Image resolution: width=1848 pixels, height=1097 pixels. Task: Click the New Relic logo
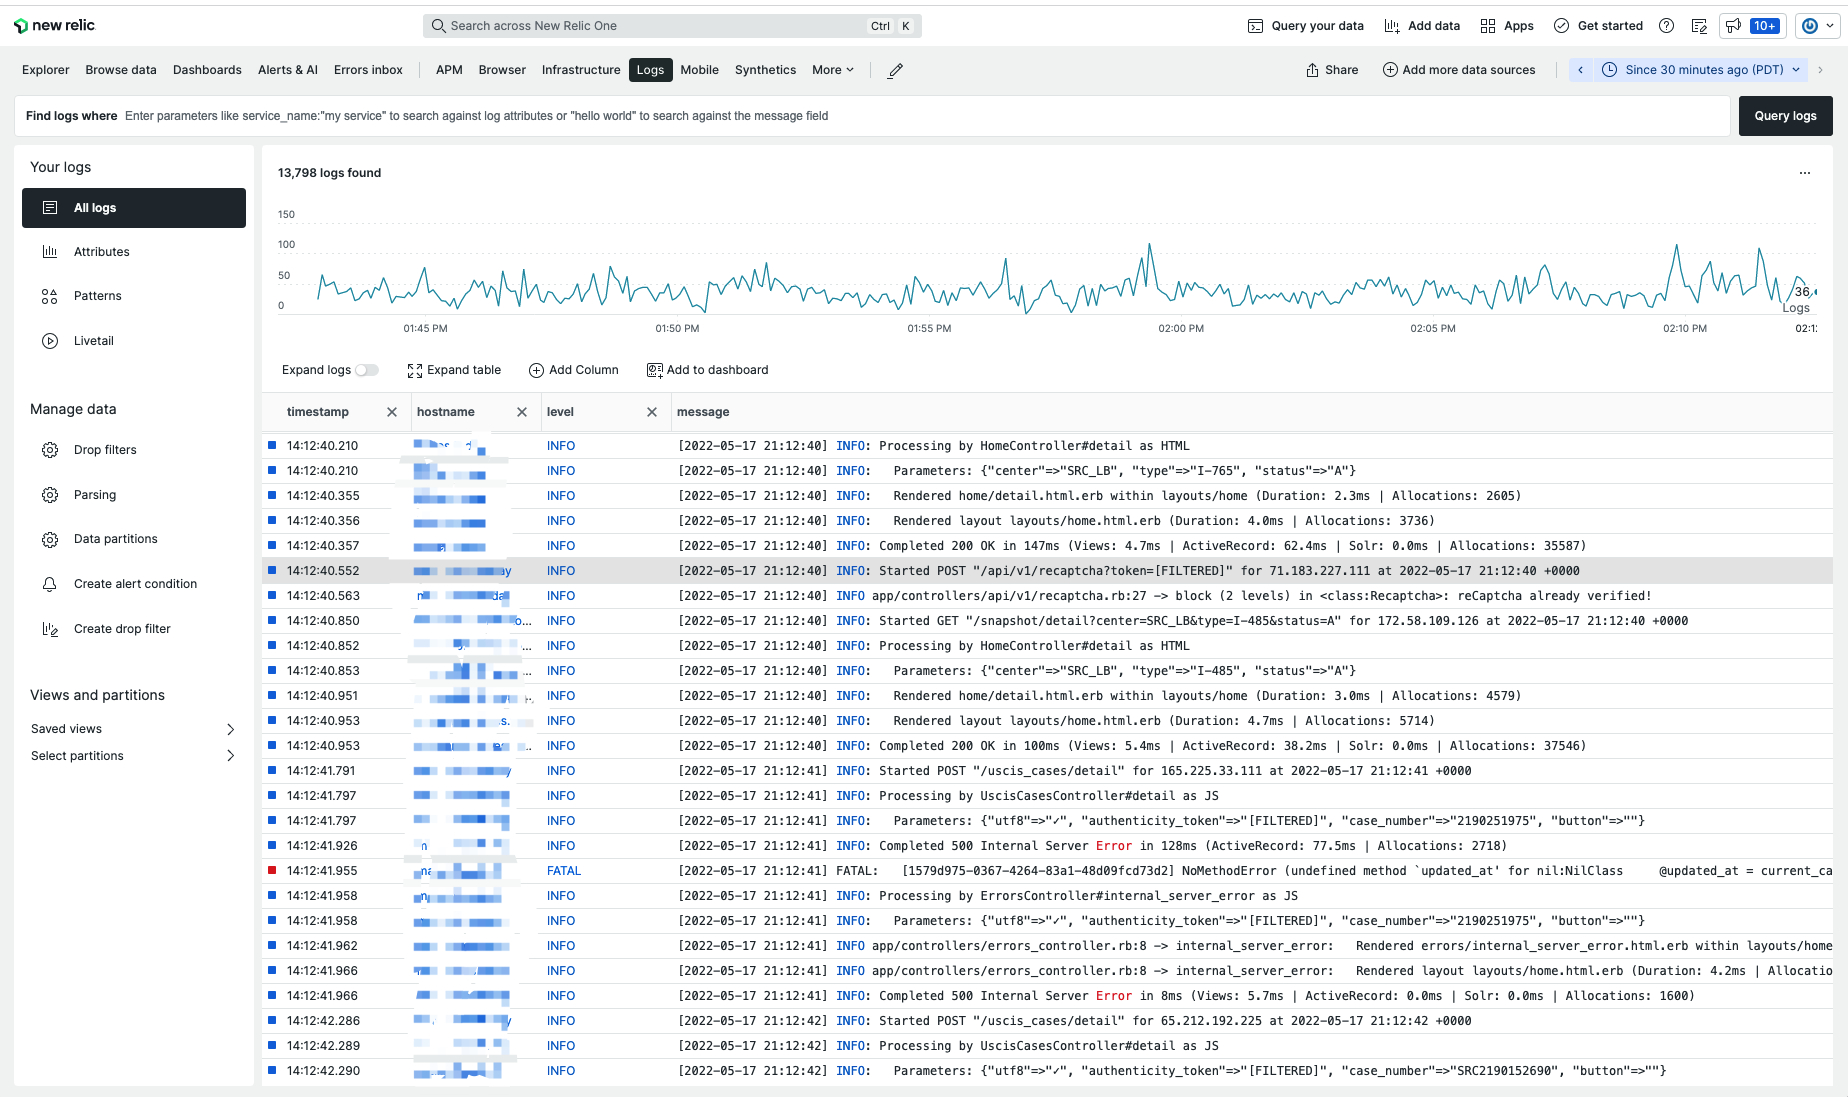coord(55,26)
